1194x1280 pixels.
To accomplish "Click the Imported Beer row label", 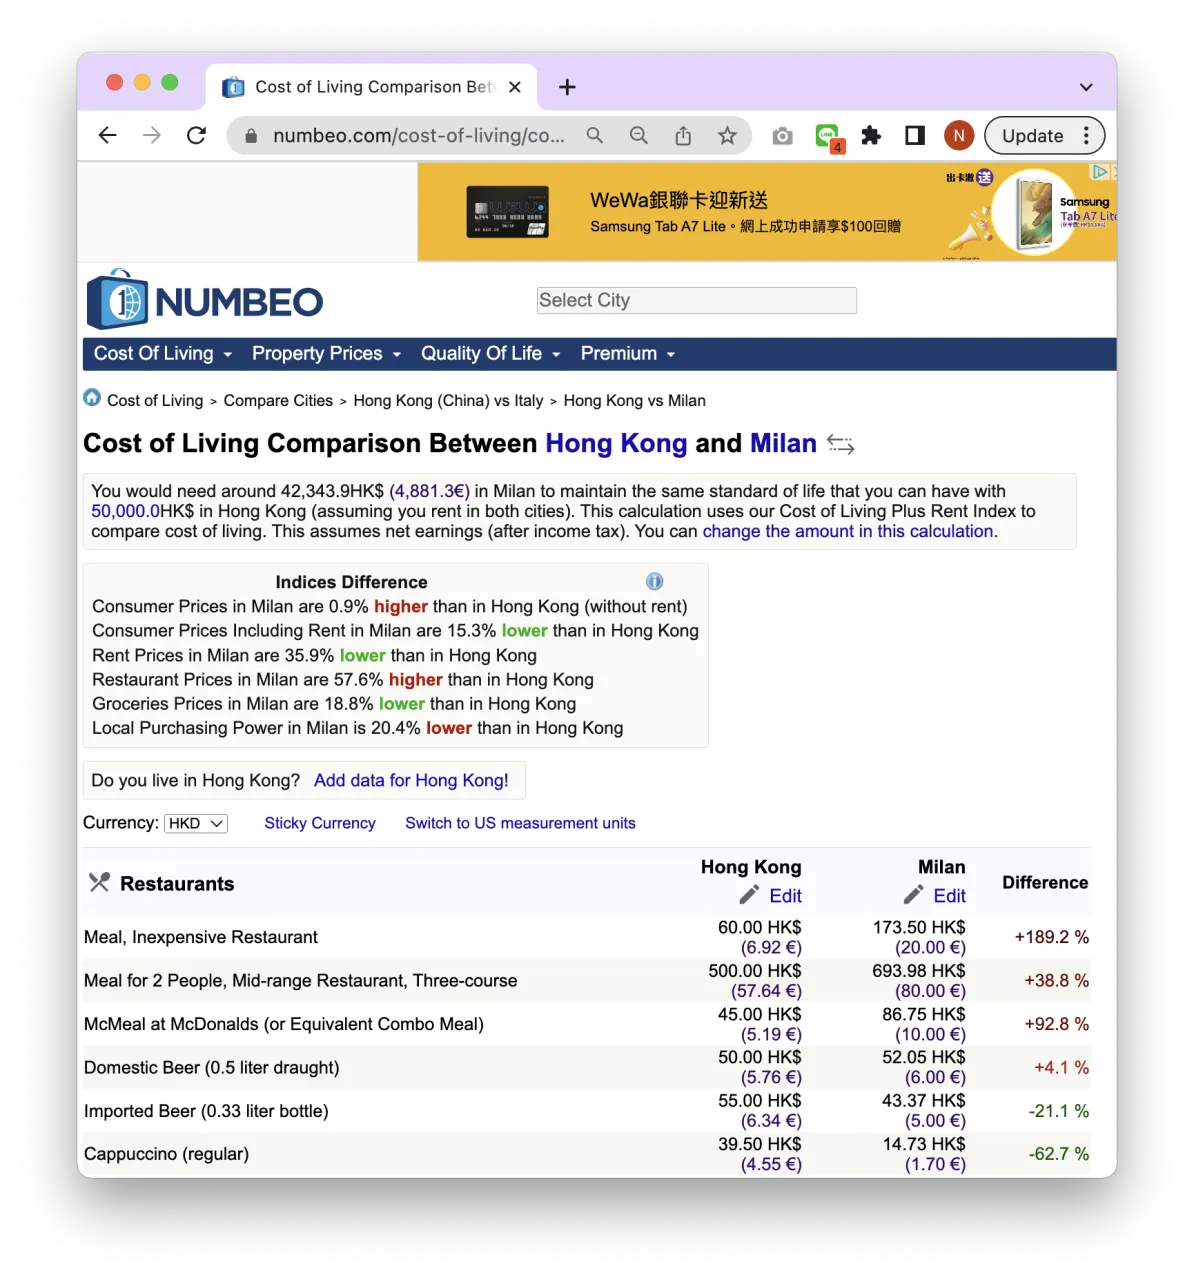I will point(206,1111).
